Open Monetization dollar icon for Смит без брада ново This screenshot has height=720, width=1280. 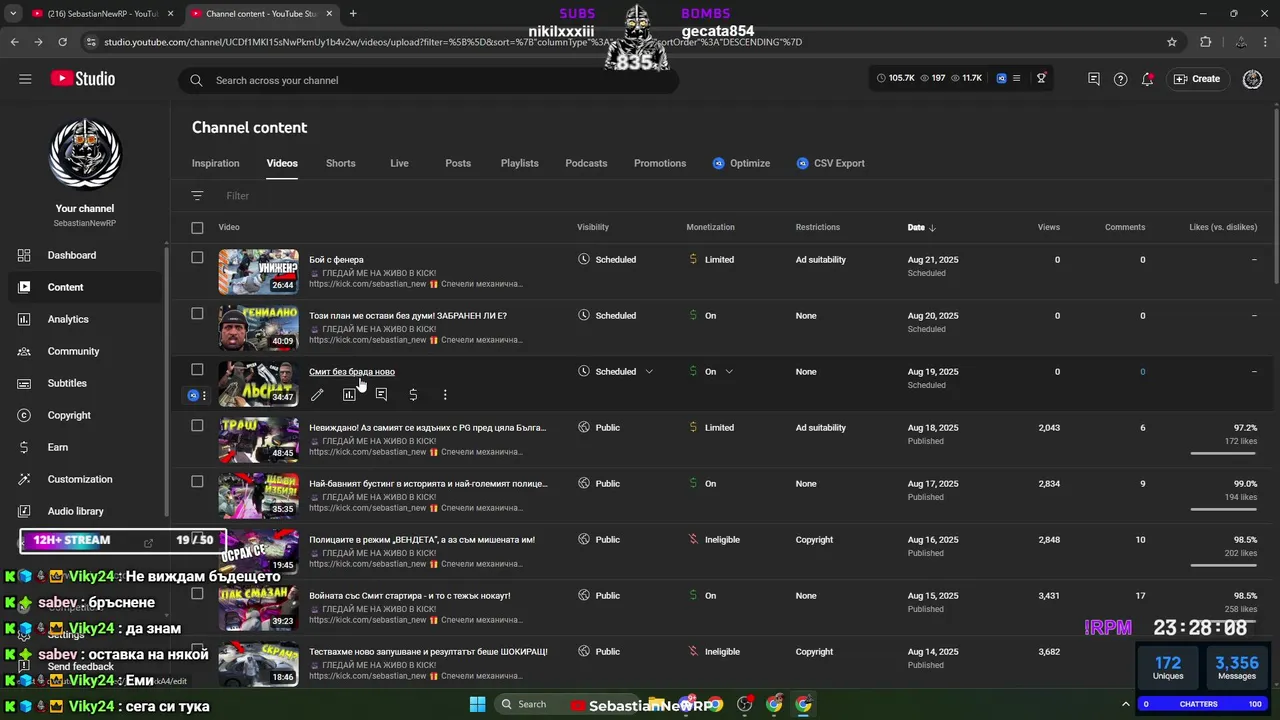click(x=413, y=395)
